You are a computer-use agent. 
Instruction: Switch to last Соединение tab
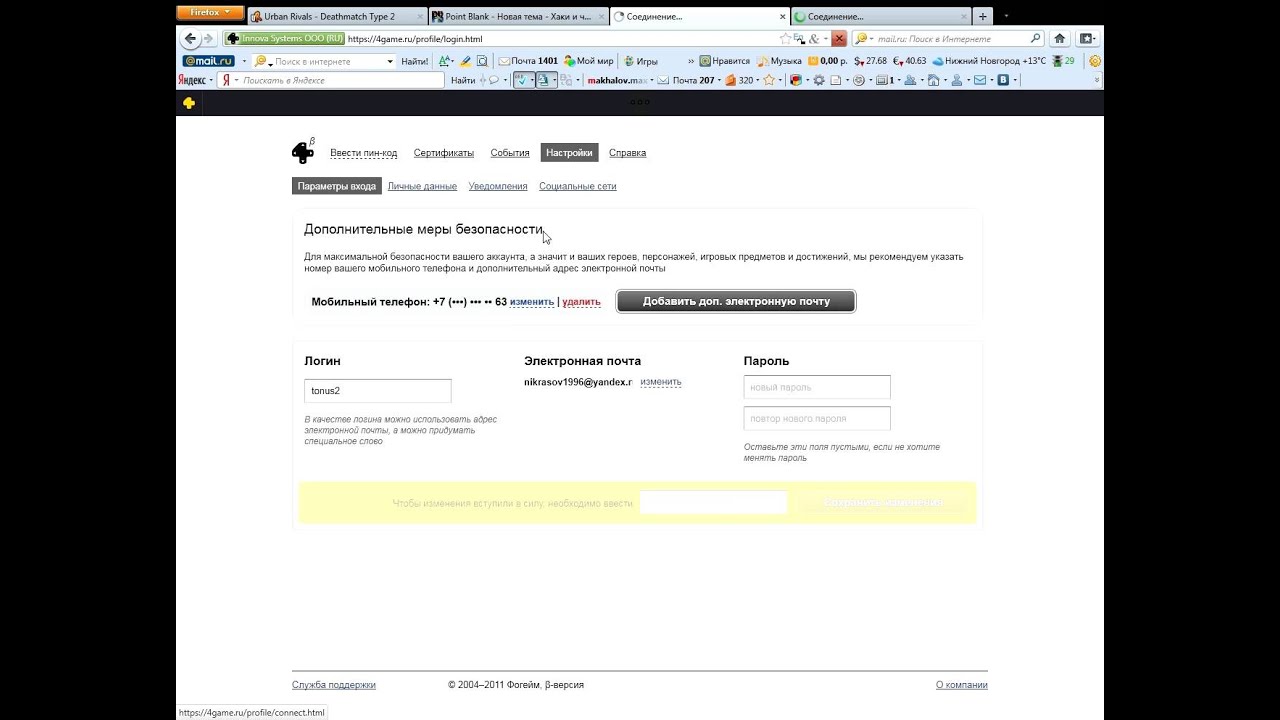point(880,16)
